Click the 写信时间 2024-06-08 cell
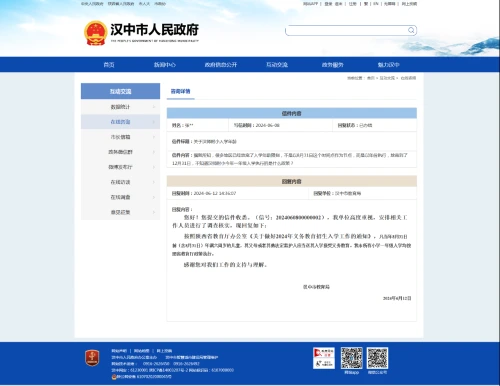The image size is (500, 386). tap(280, 125)
